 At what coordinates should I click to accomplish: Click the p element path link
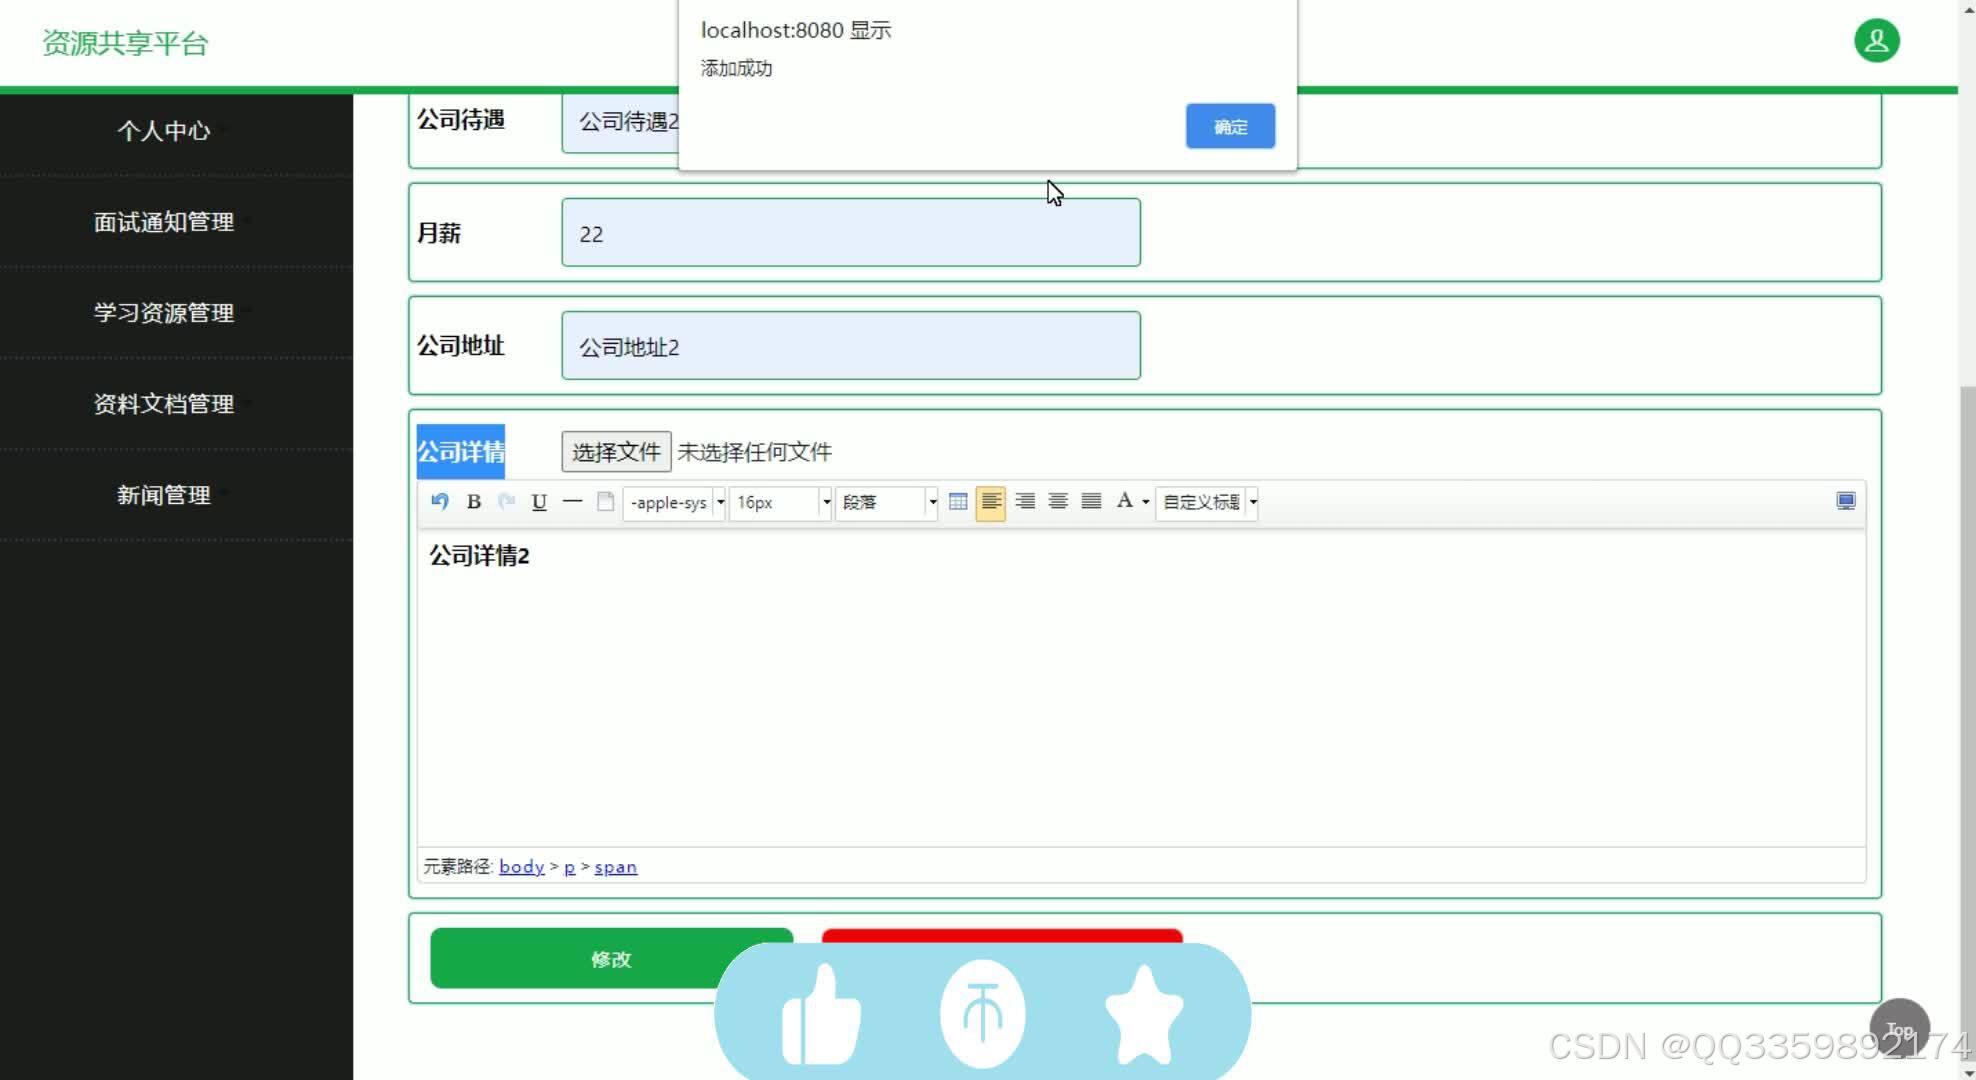point(569,867)
